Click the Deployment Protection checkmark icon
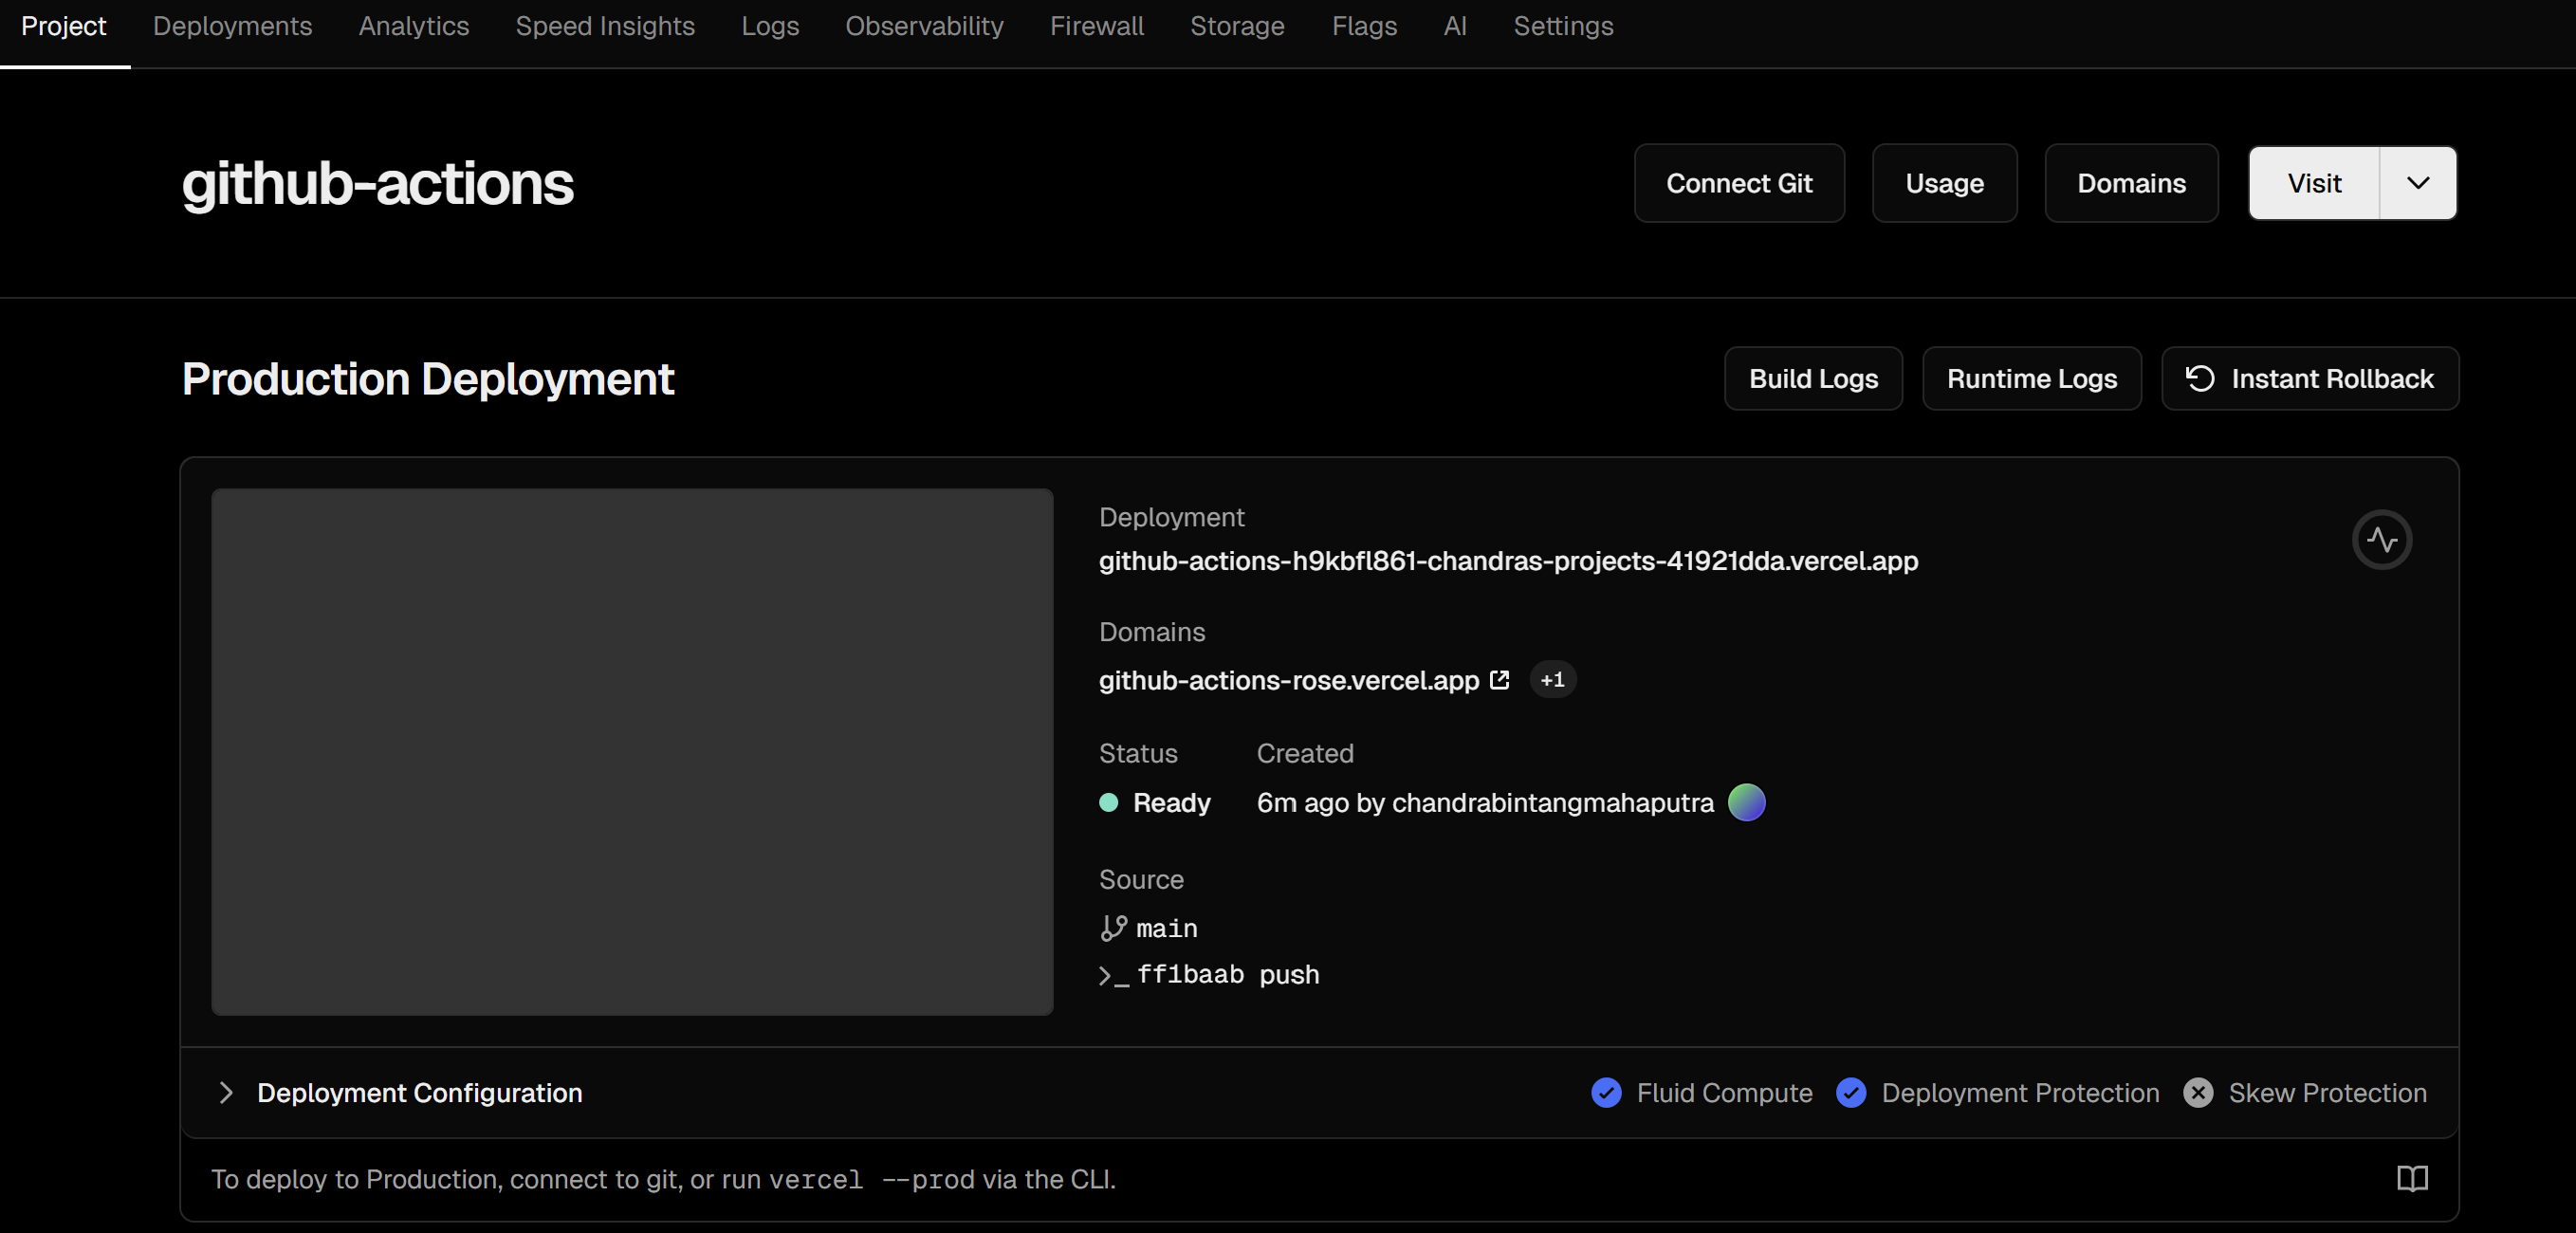2576x1233 pixels. [1851, 1093]
